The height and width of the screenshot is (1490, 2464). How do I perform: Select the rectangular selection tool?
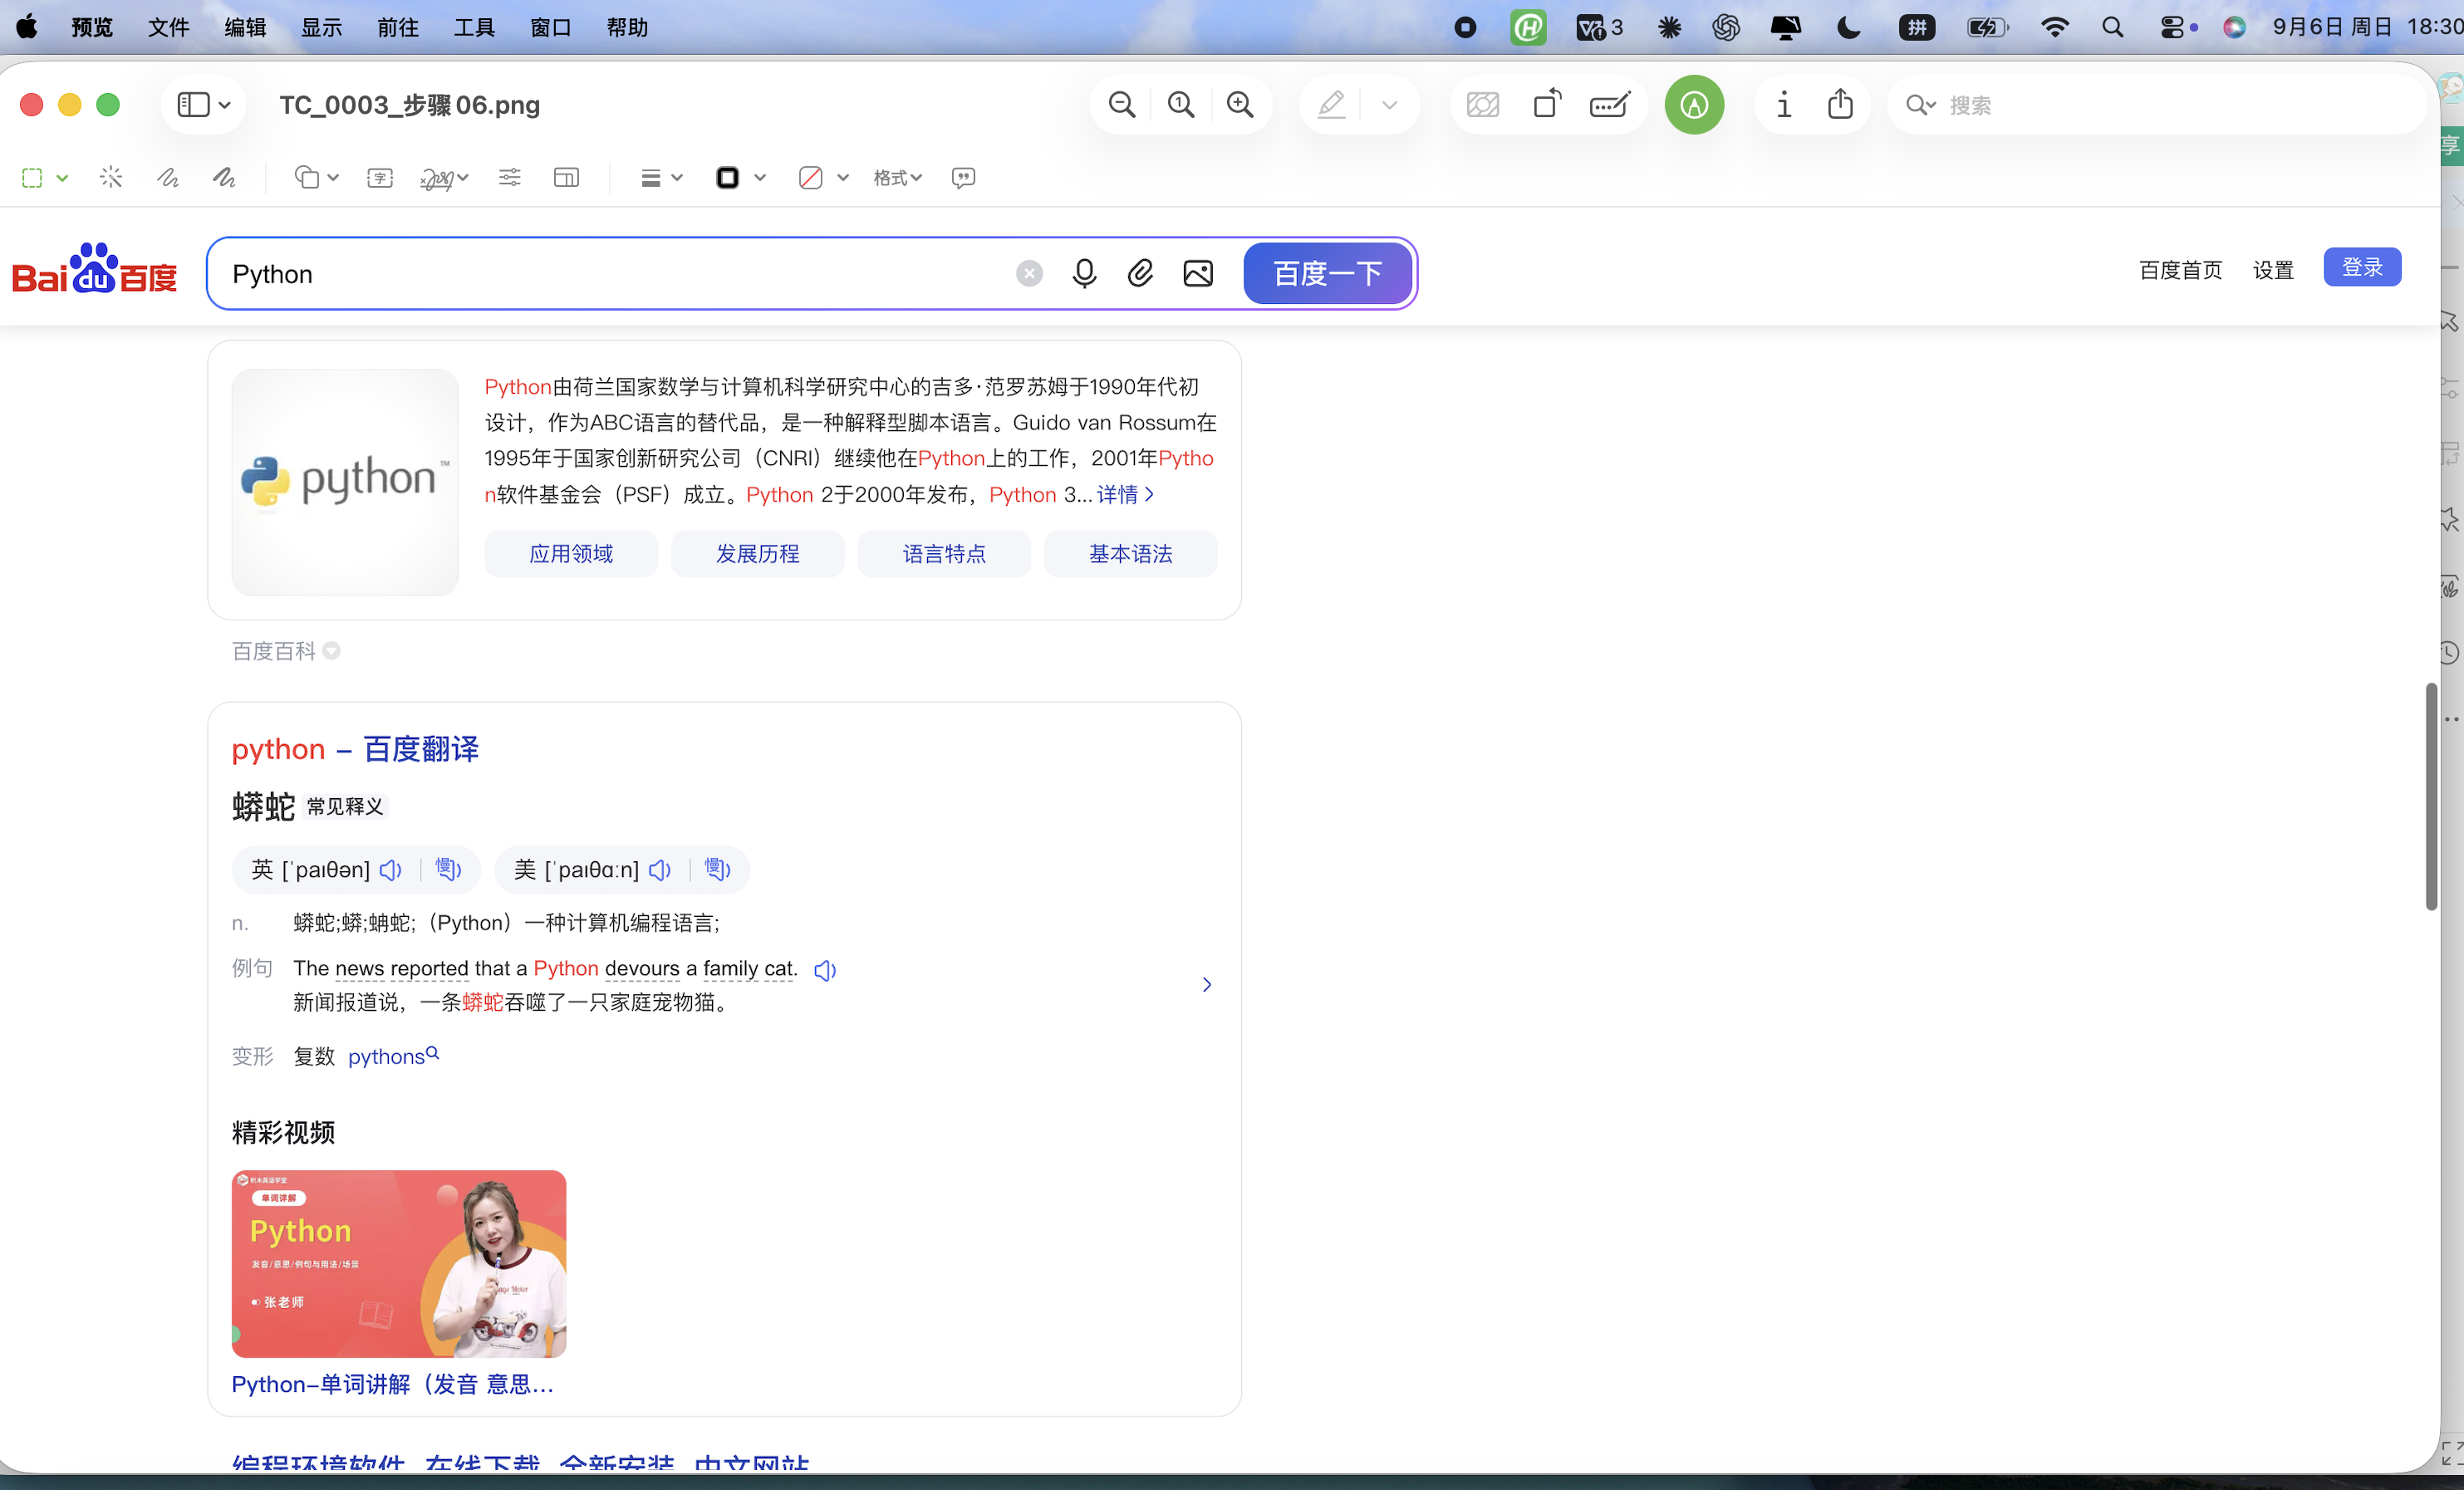pos(32,178)
